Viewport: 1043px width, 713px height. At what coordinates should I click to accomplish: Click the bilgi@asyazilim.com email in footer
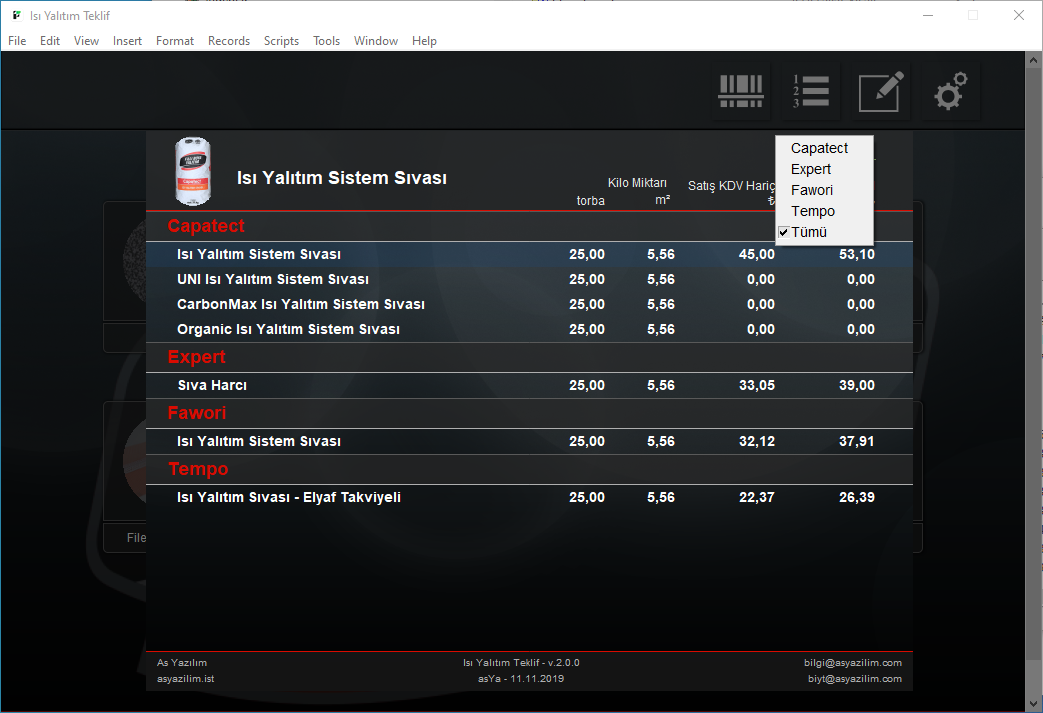pos(853,662)
